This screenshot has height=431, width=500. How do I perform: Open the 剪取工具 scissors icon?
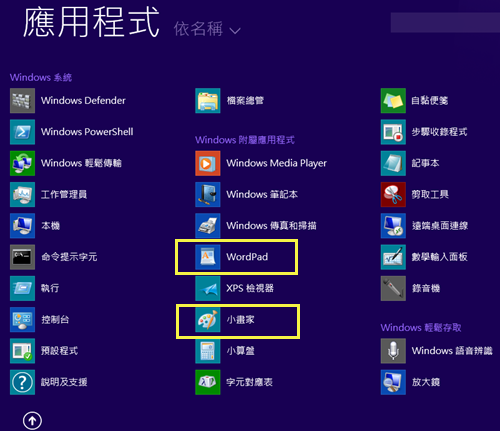(x=393, y=194)
